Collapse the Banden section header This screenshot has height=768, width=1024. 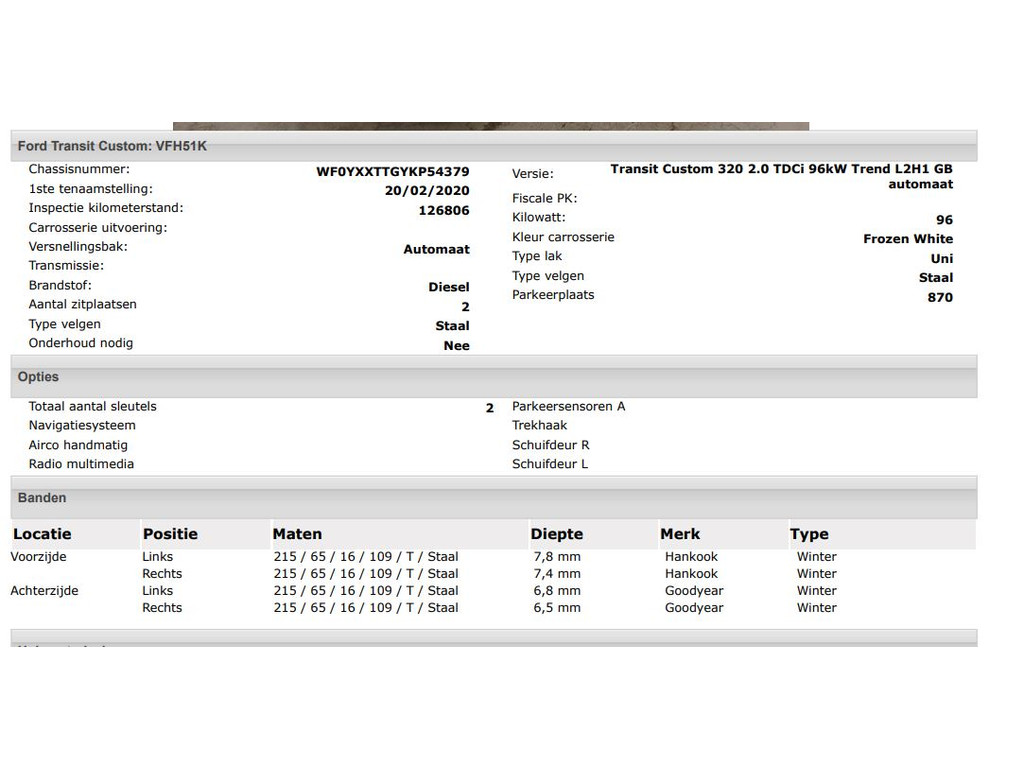pyautogui.click(x=42, y=498)
